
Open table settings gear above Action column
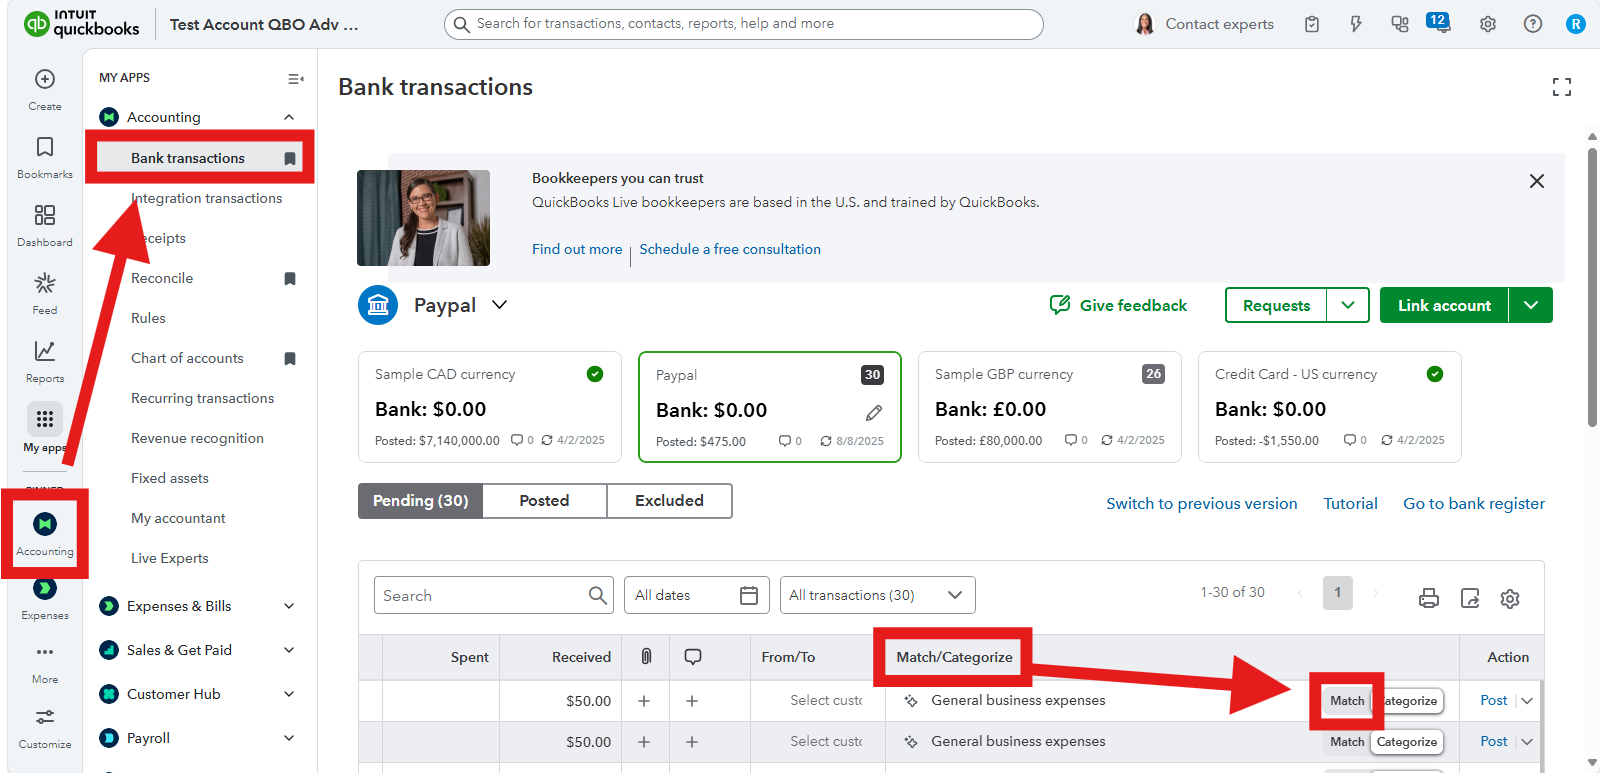1510,598
